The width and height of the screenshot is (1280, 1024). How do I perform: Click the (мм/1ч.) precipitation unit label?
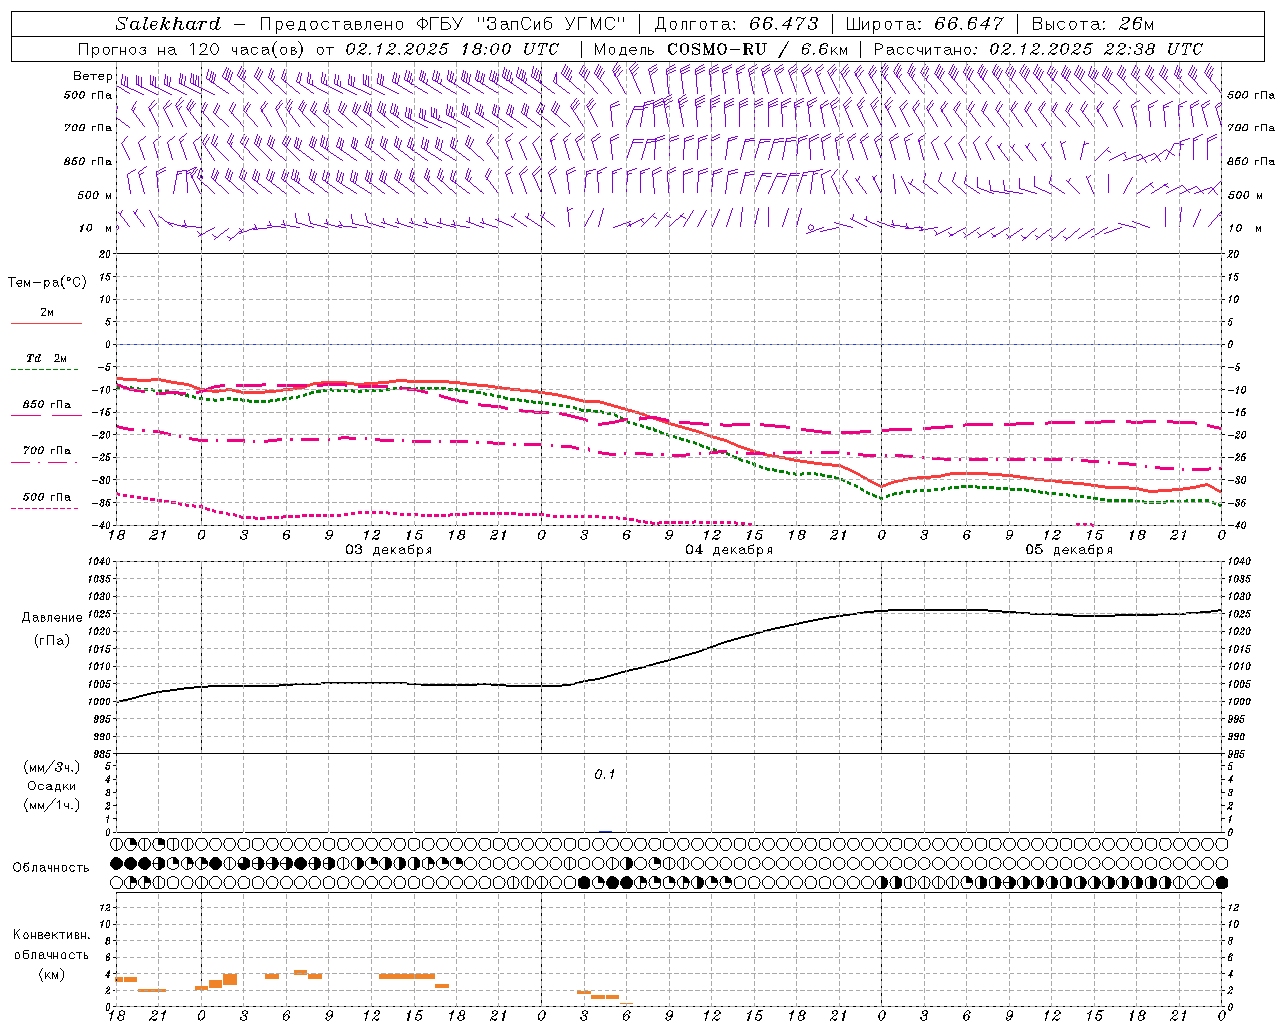[52, 804]
